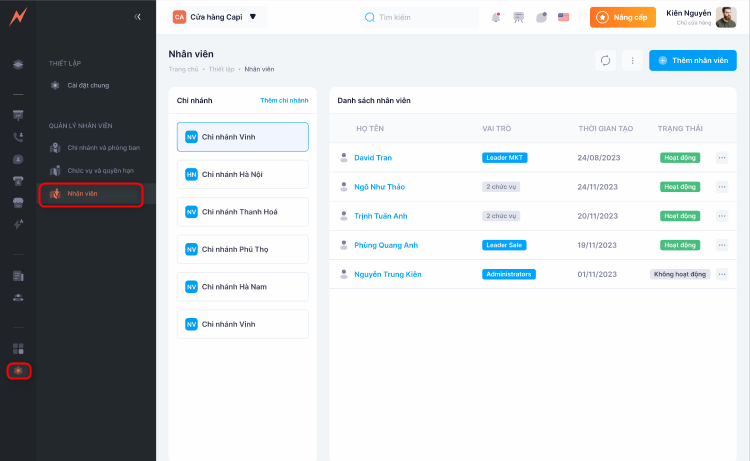Open the notifications bell
This screenshot has height=461, width=750.
tap(496, 17)
